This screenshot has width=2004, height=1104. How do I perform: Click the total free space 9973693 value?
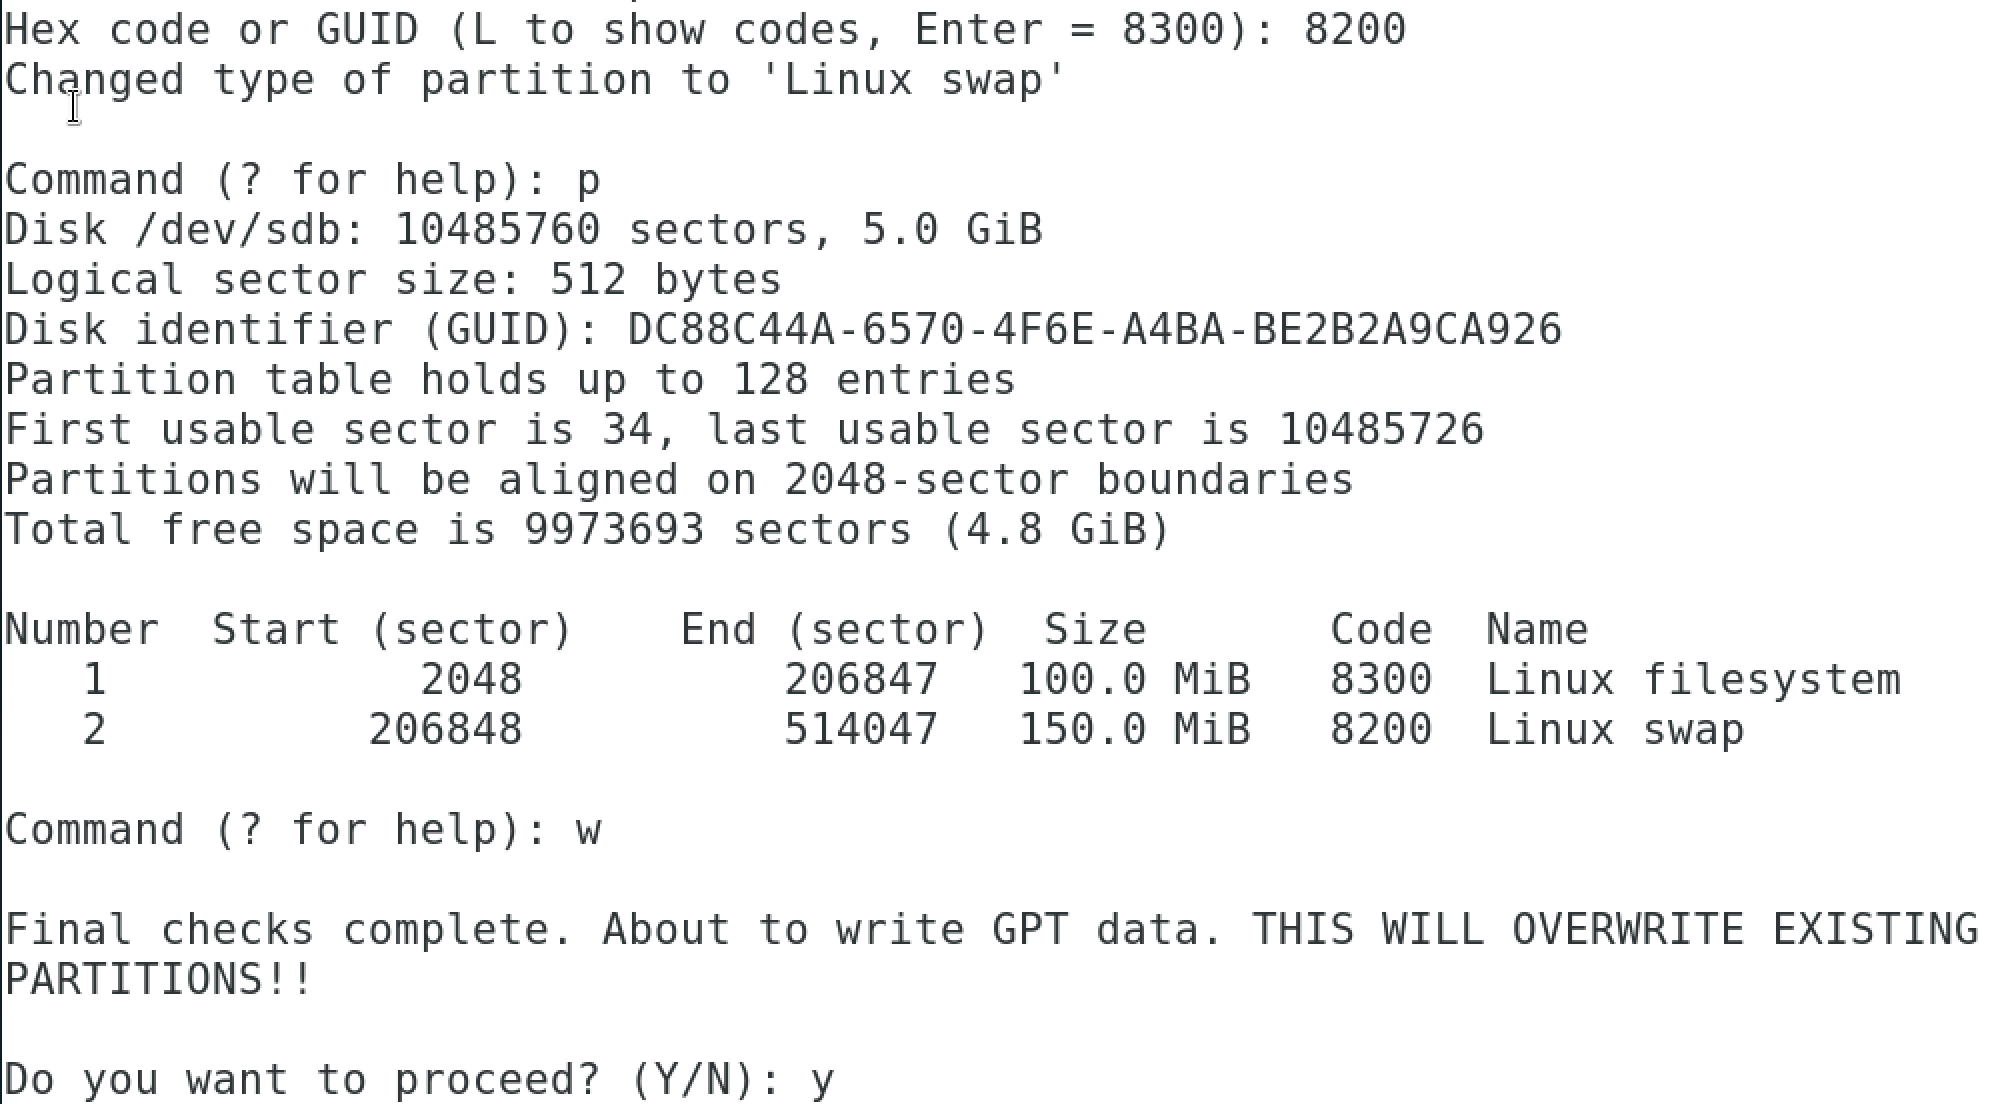click(x=614, y=530)
